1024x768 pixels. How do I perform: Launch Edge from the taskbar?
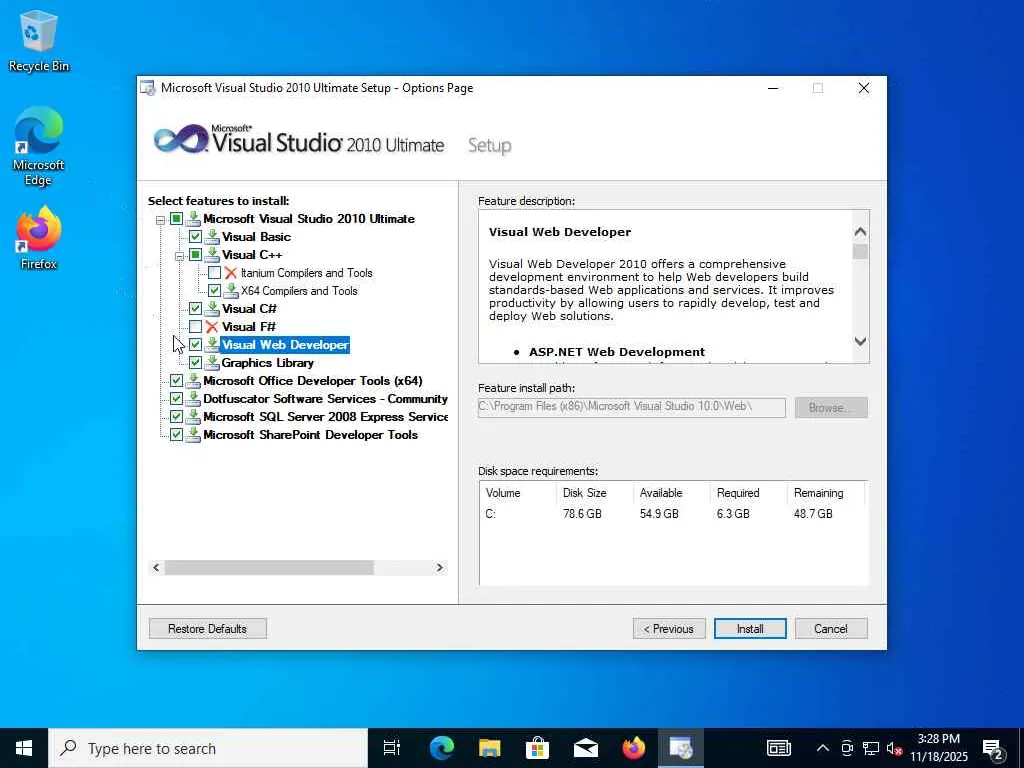(x=441, y=748)
